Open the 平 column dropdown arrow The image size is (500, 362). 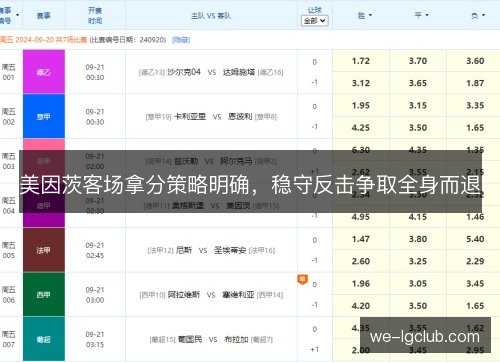tap(427, 15)
